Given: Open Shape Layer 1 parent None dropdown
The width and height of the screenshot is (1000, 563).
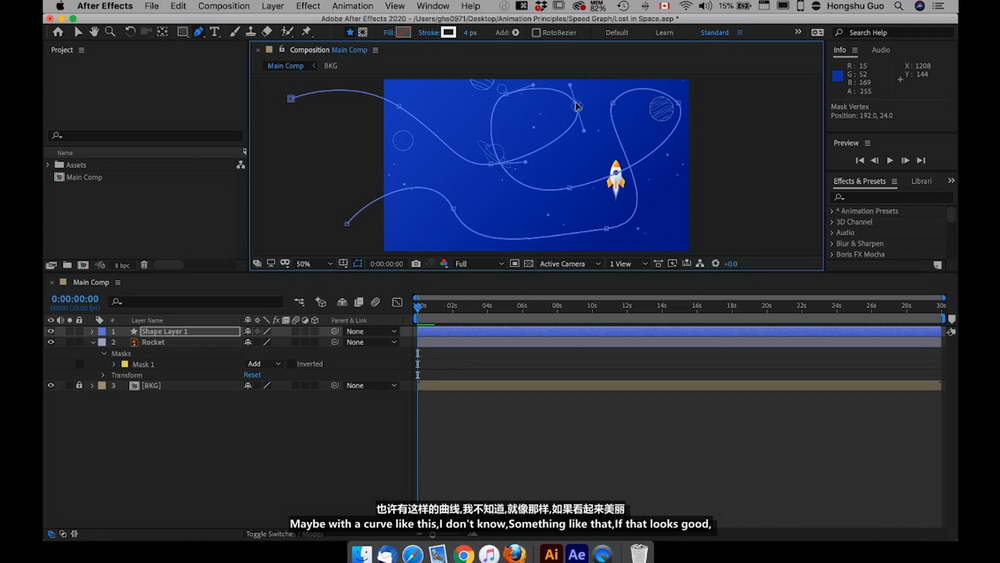Looking at the screenshot, I should click(x=371, y=332).
